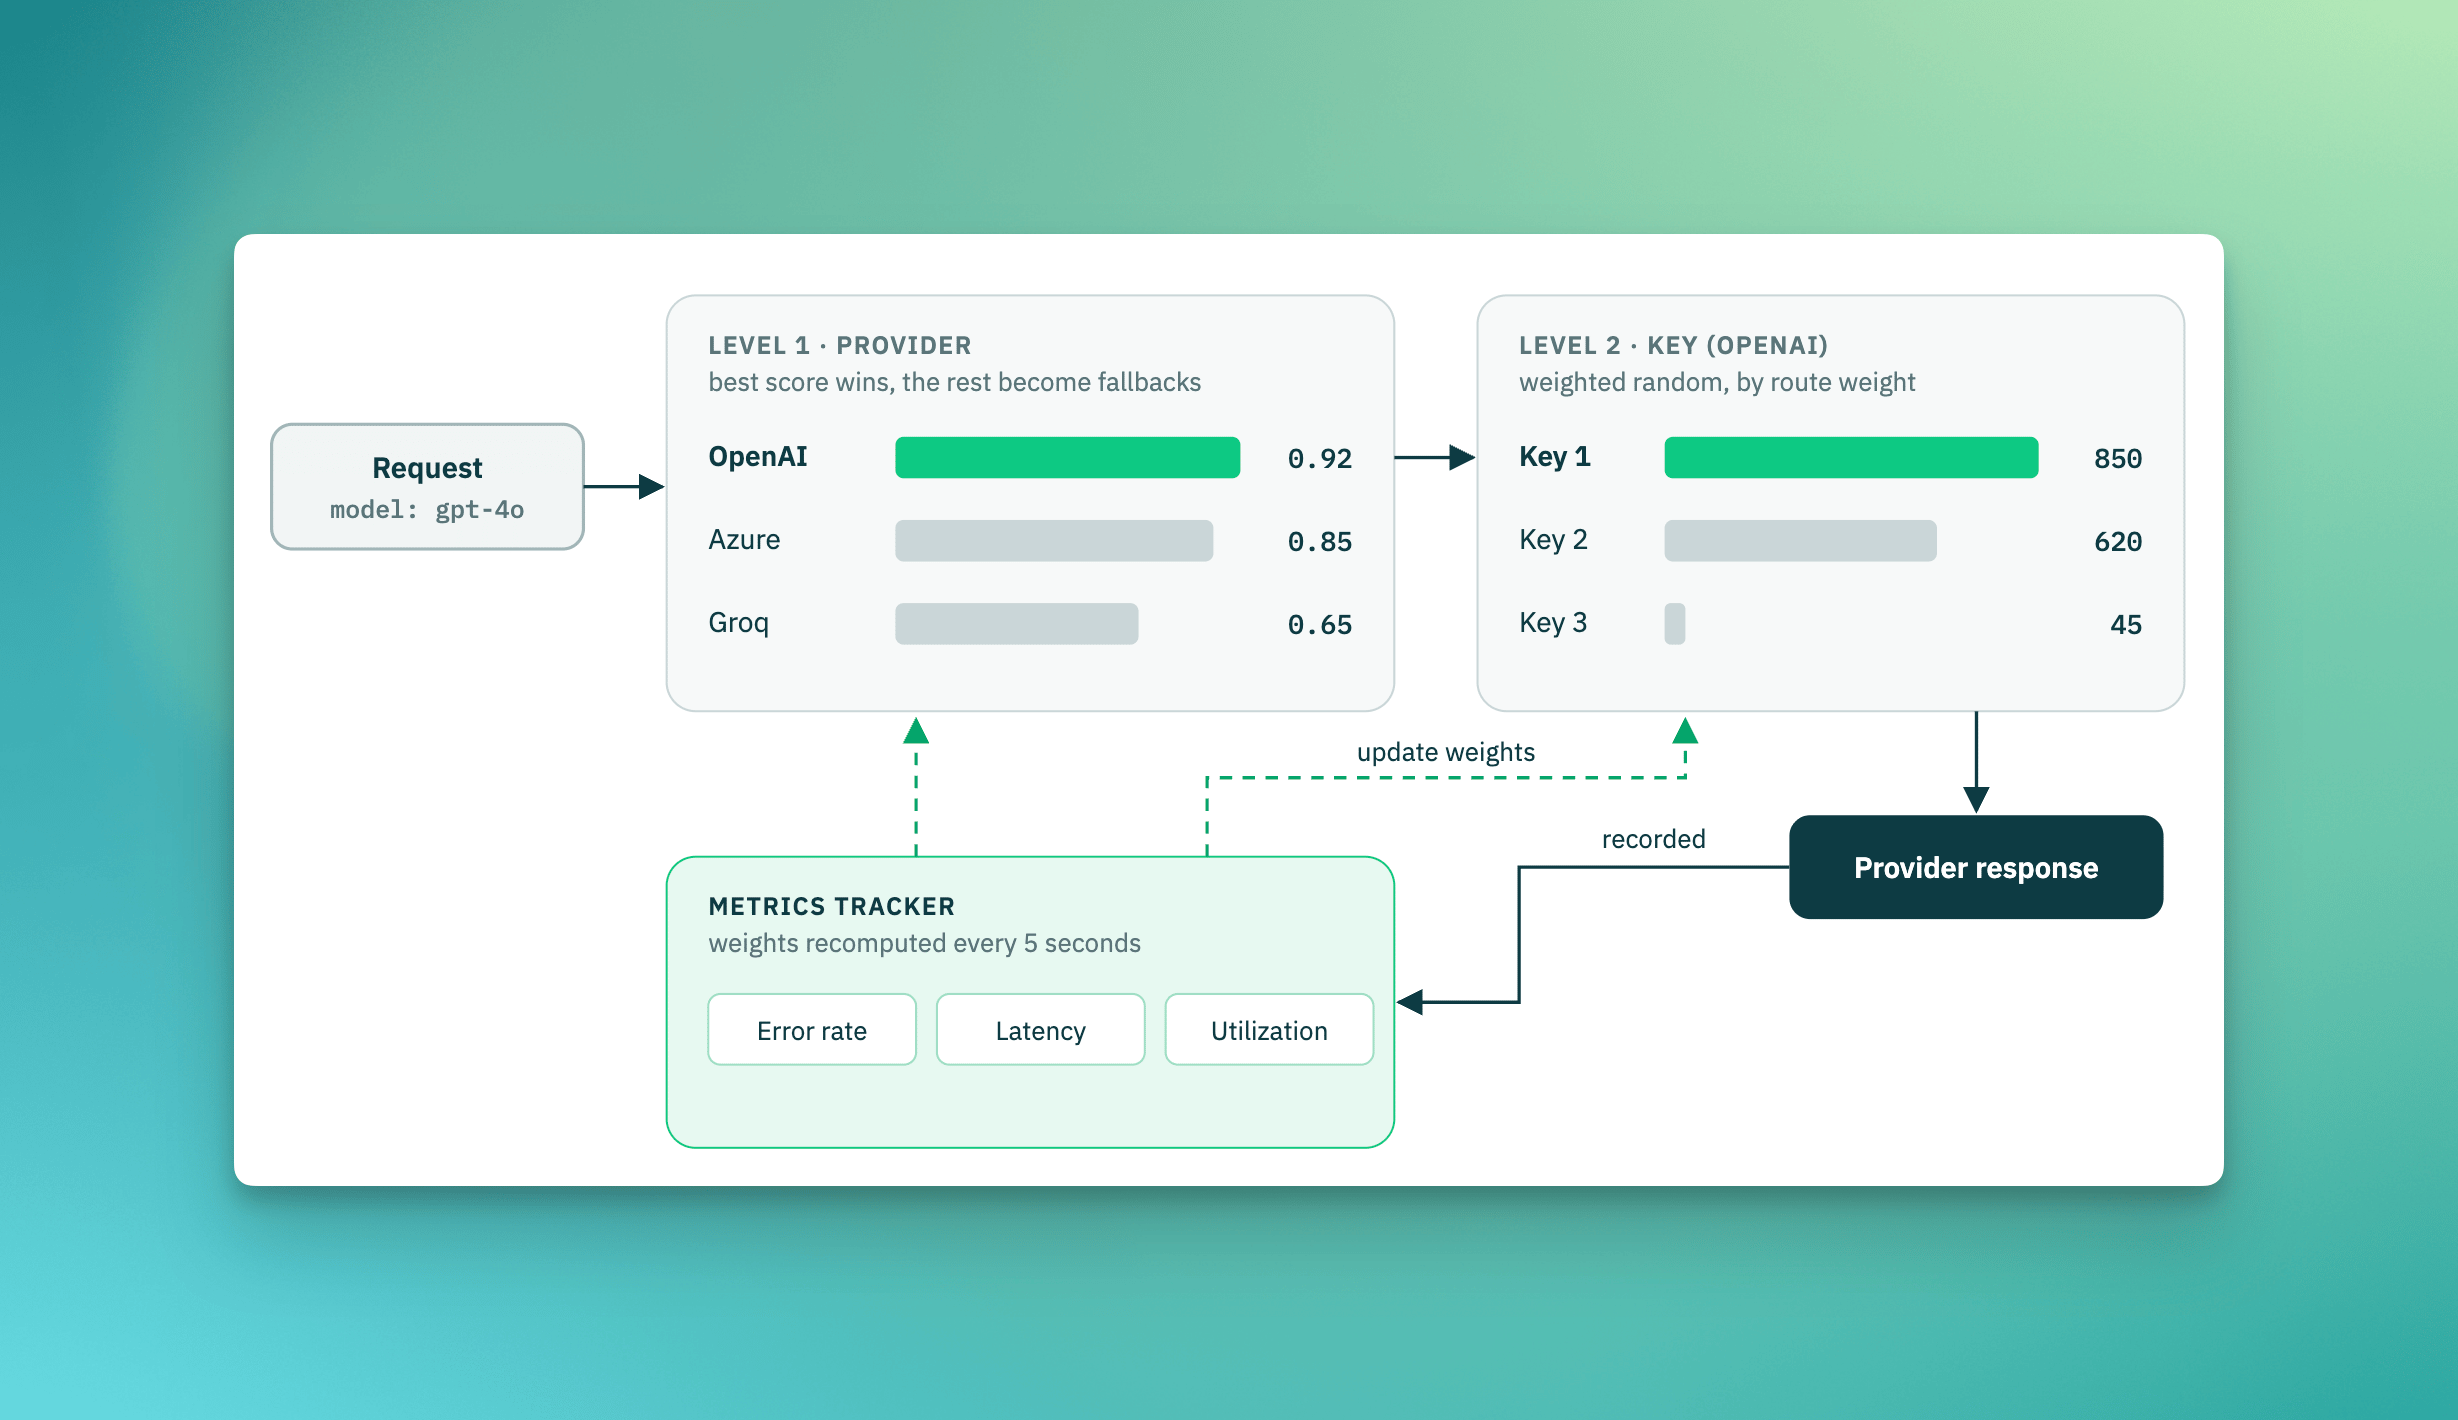The height and width of the screenshot is (1420, 2458).
Task: Click the Latency metric chip
Action: coord(1040,1030)
